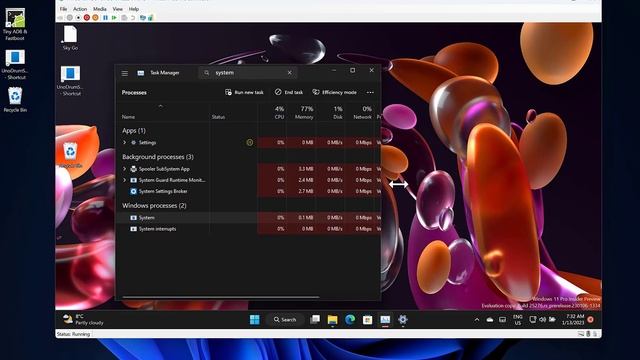This screenshot has height=360, width=640.
Task: Click the Task Manager icon in the VM taskbar
Action: [x=385, y=320]
